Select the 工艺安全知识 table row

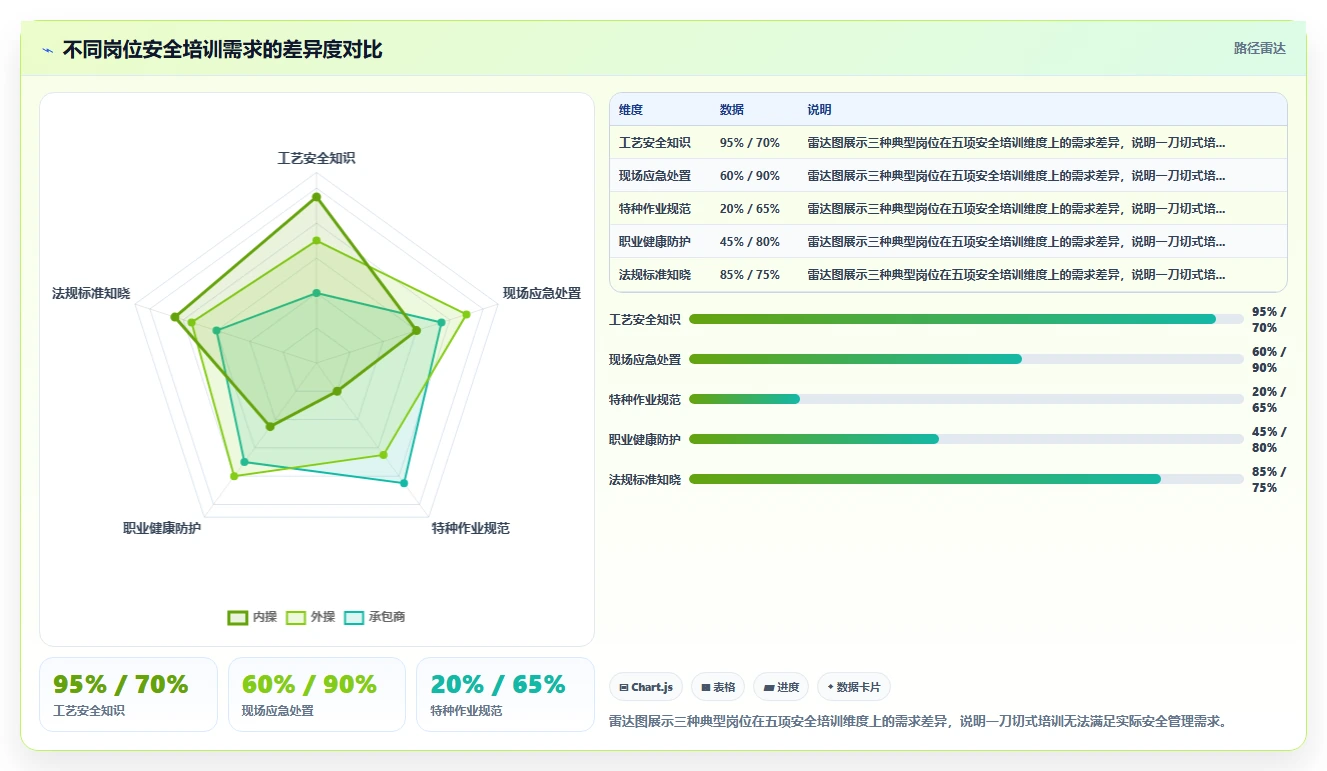coord(948,143)
